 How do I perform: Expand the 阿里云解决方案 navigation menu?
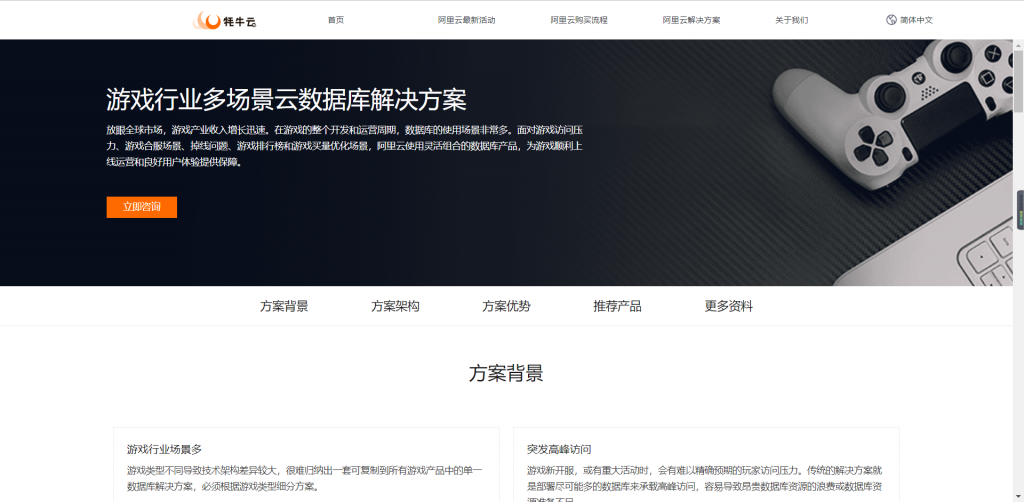click(x=691, y=20)
